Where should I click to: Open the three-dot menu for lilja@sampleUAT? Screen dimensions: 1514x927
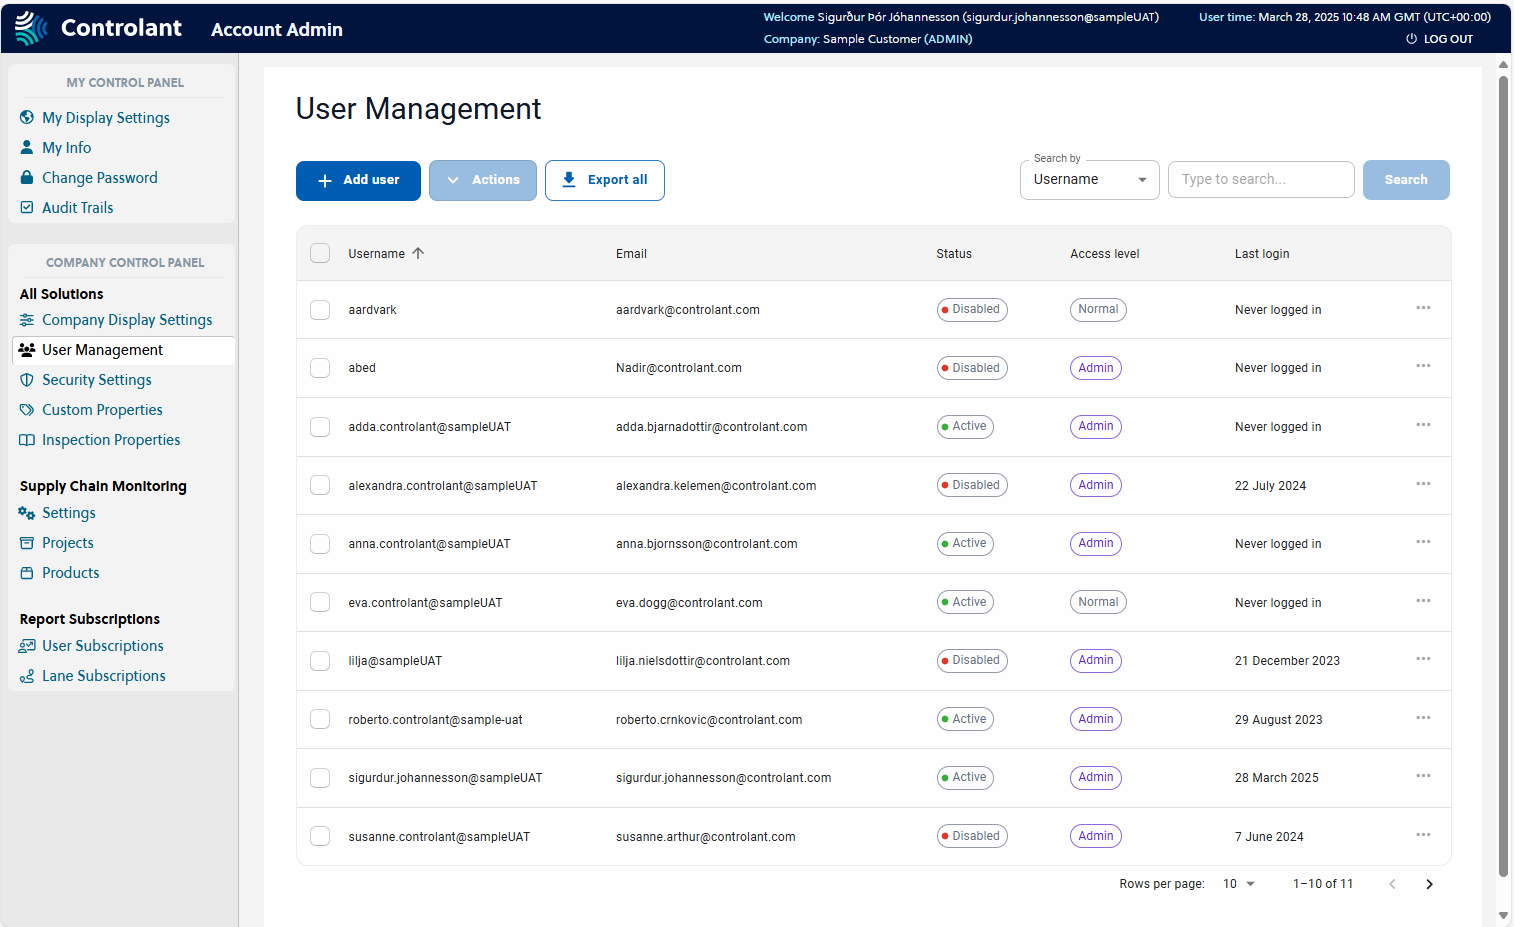point(1423,659)
